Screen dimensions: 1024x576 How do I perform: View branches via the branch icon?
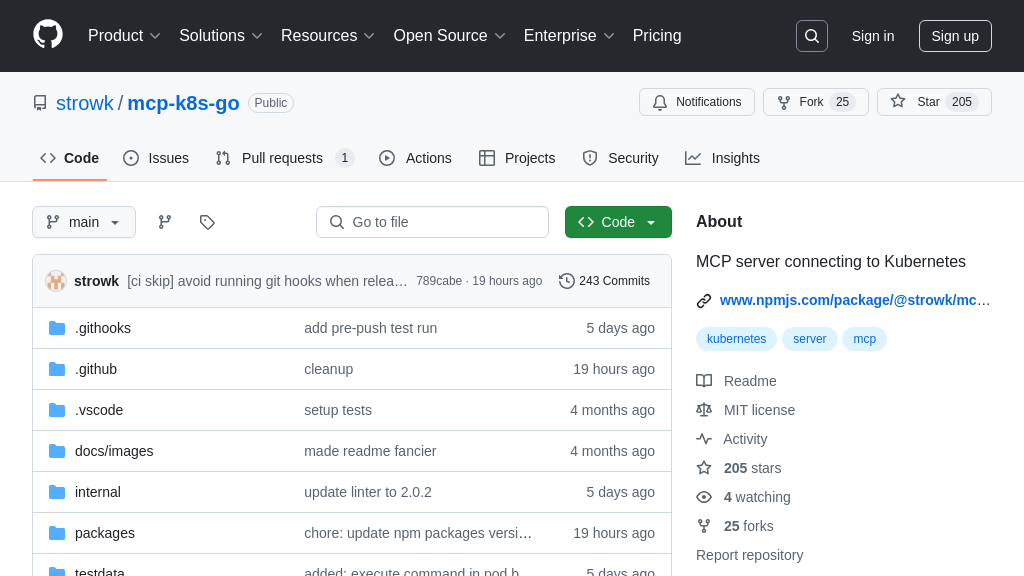(x=165, y=222)
